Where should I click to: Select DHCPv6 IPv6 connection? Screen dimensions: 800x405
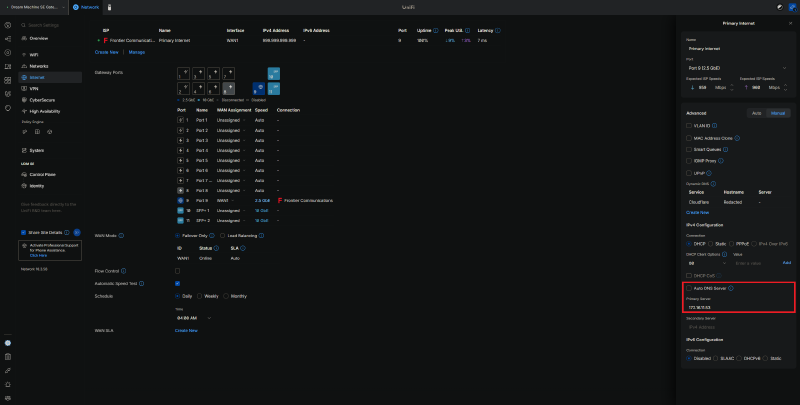pos(739,359)
